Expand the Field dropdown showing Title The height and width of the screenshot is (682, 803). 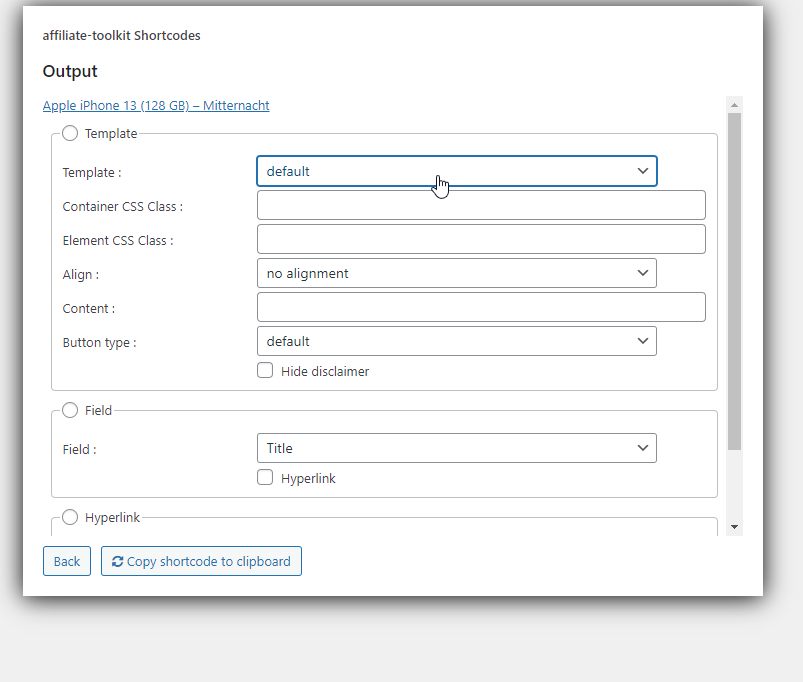[x=457, y=449]
